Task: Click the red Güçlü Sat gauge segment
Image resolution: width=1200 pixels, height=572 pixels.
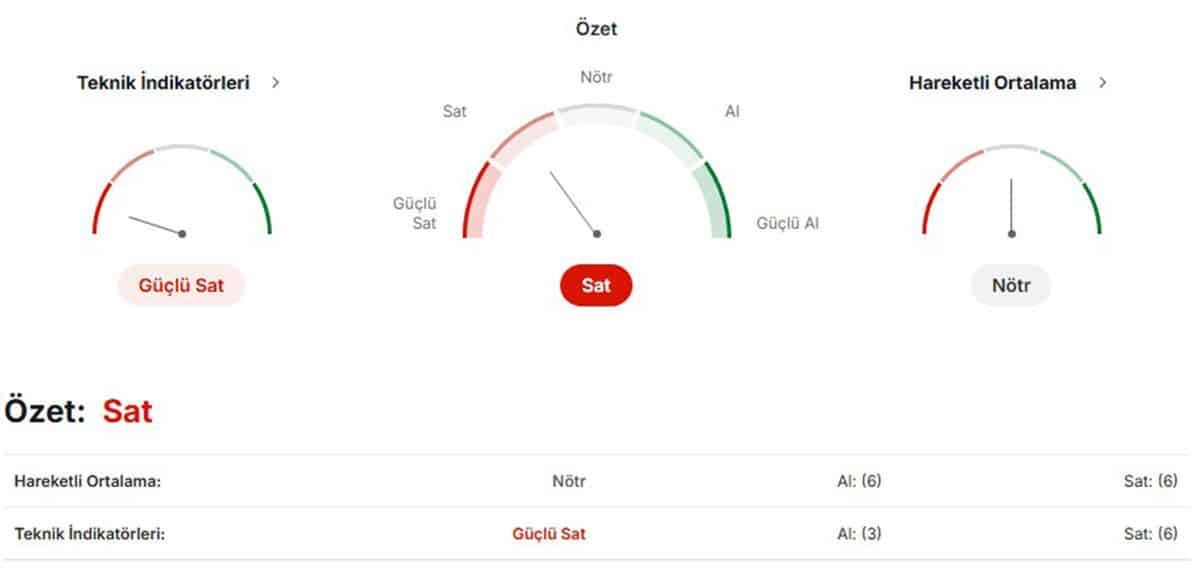Action: point(477,198)
